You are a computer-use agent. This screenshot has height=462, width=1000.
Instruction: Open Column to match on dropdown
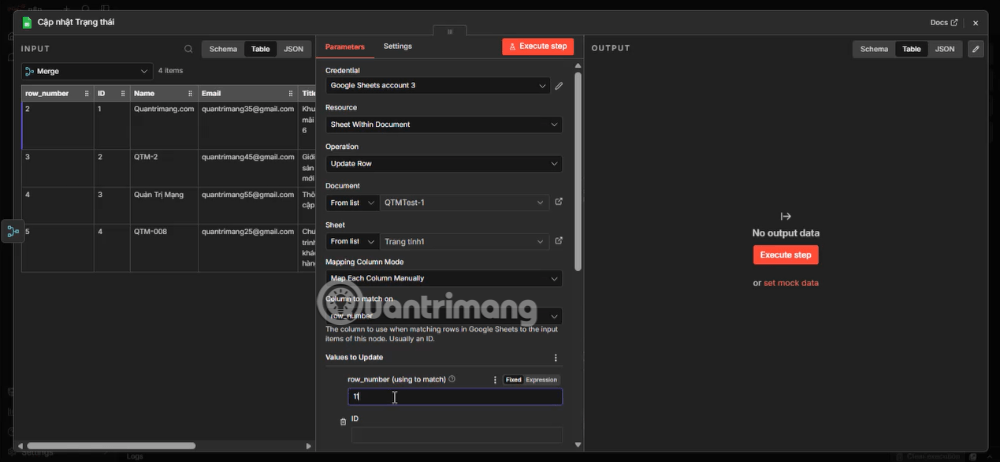click(x=444, y=316)
